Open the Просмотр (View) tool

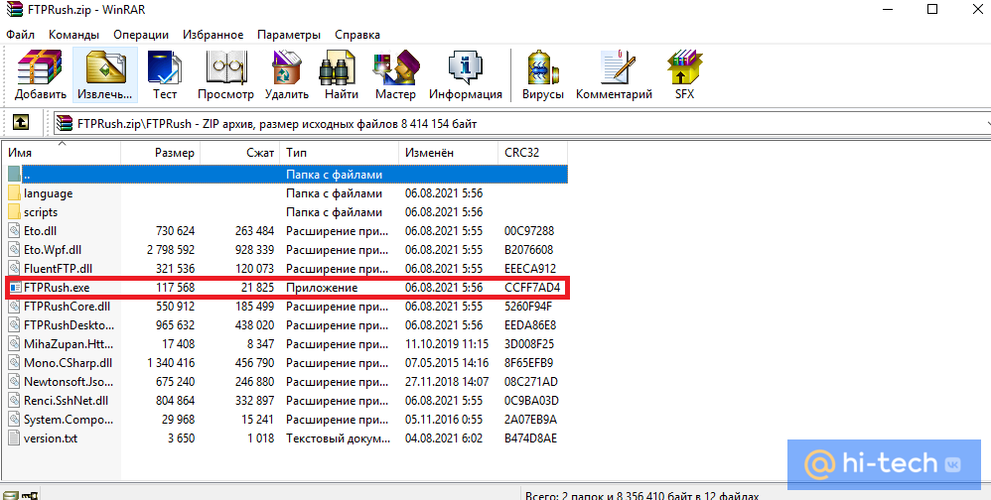pos(226,75)
